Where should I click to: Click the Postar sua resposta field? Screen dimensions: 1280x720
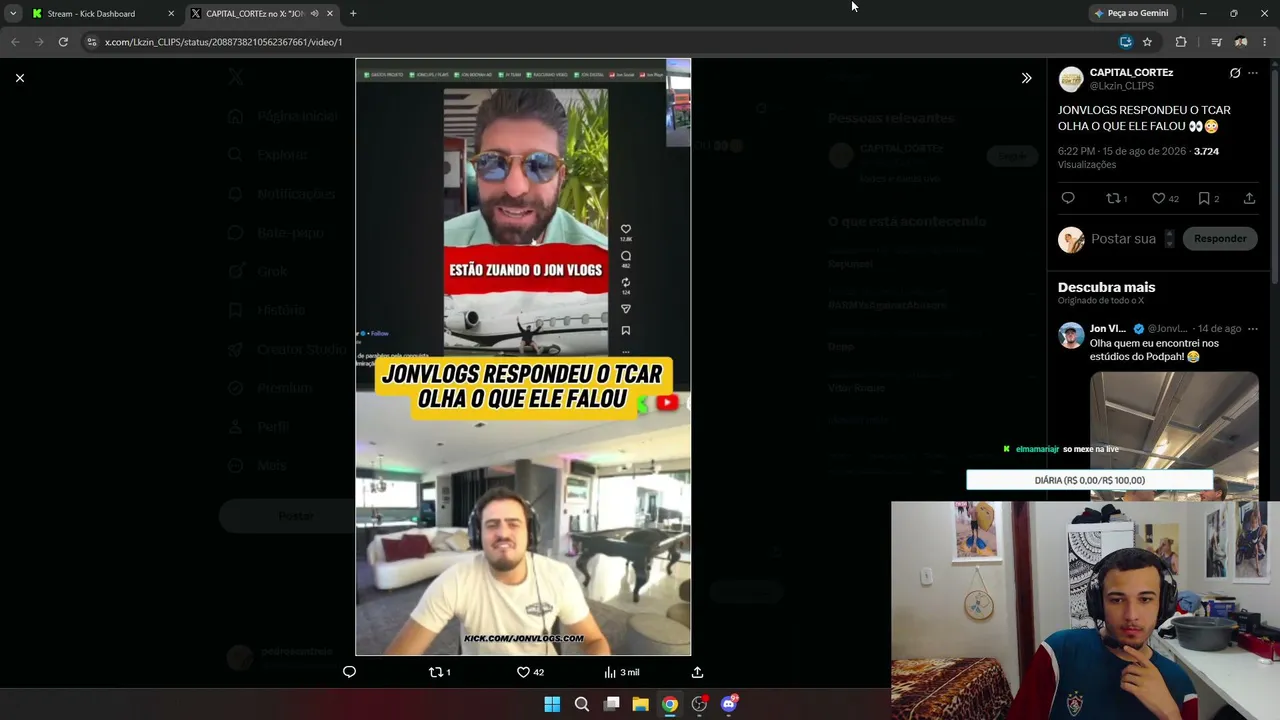(x=1123, y=239)
